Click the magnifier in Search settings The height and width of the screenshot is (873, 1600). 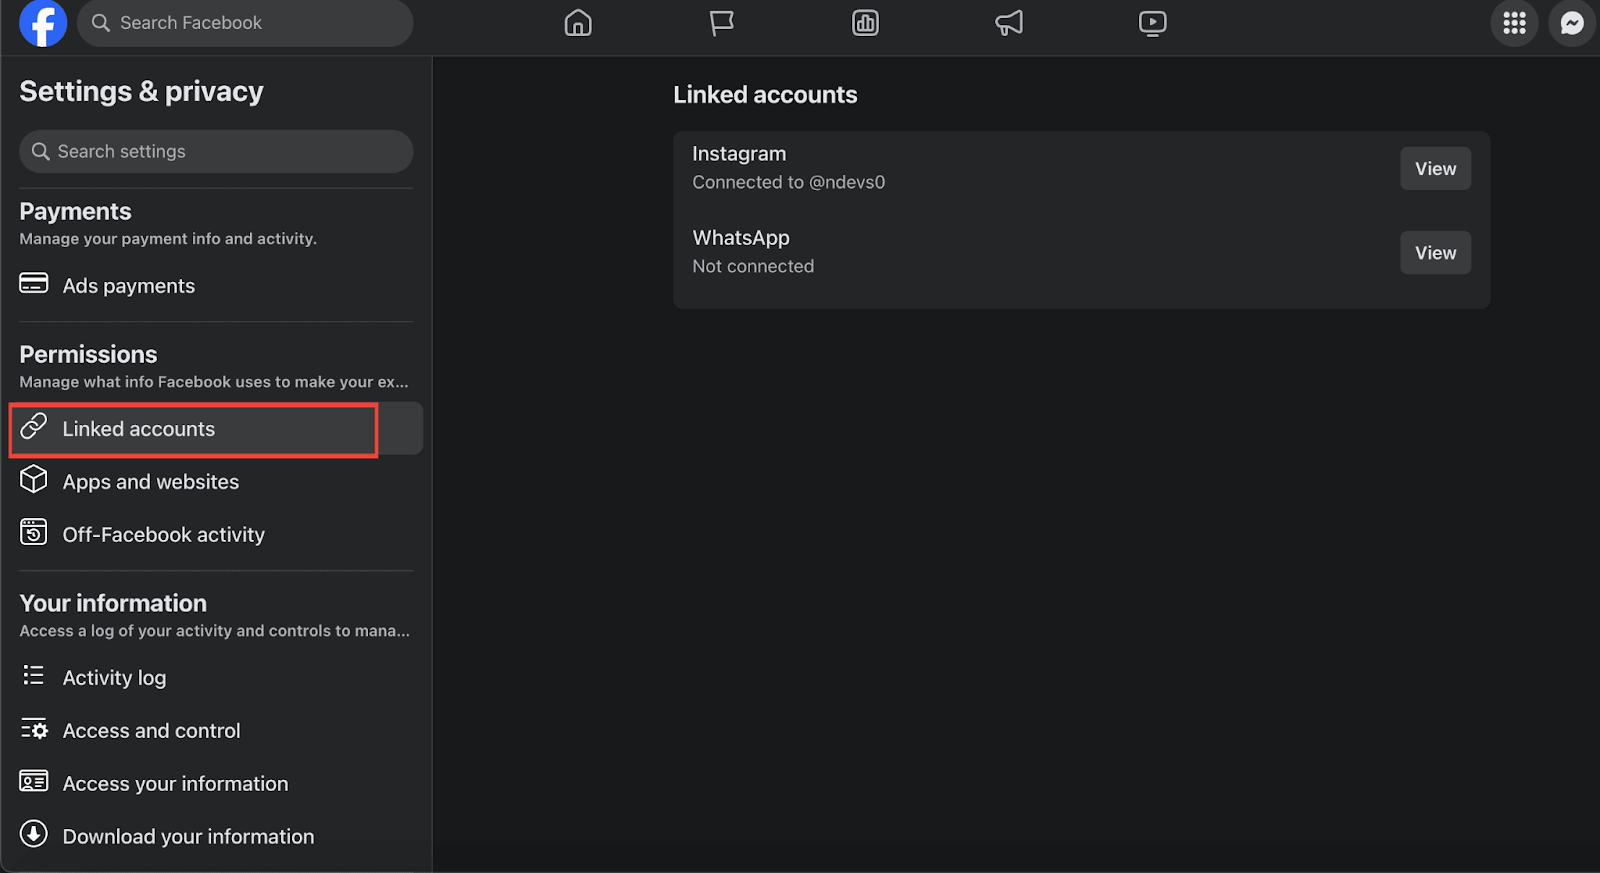[x=41, y=151]
